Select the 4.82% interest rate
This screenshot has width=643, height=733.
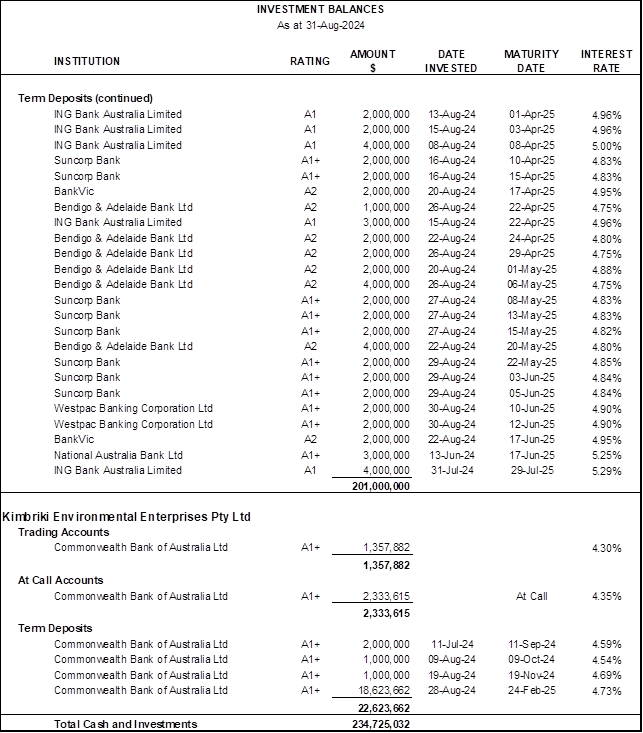pyautogui.click(x=607, y=331)
